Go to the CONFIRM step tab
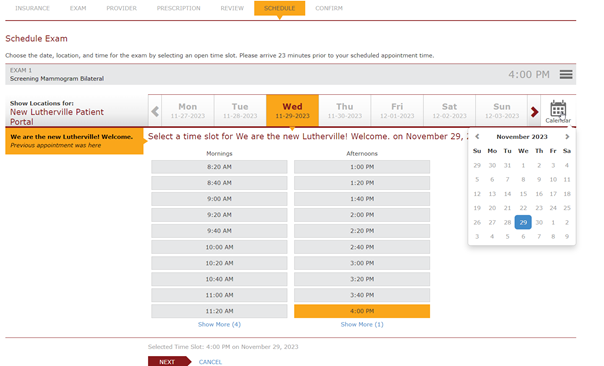 coord(329,8)
